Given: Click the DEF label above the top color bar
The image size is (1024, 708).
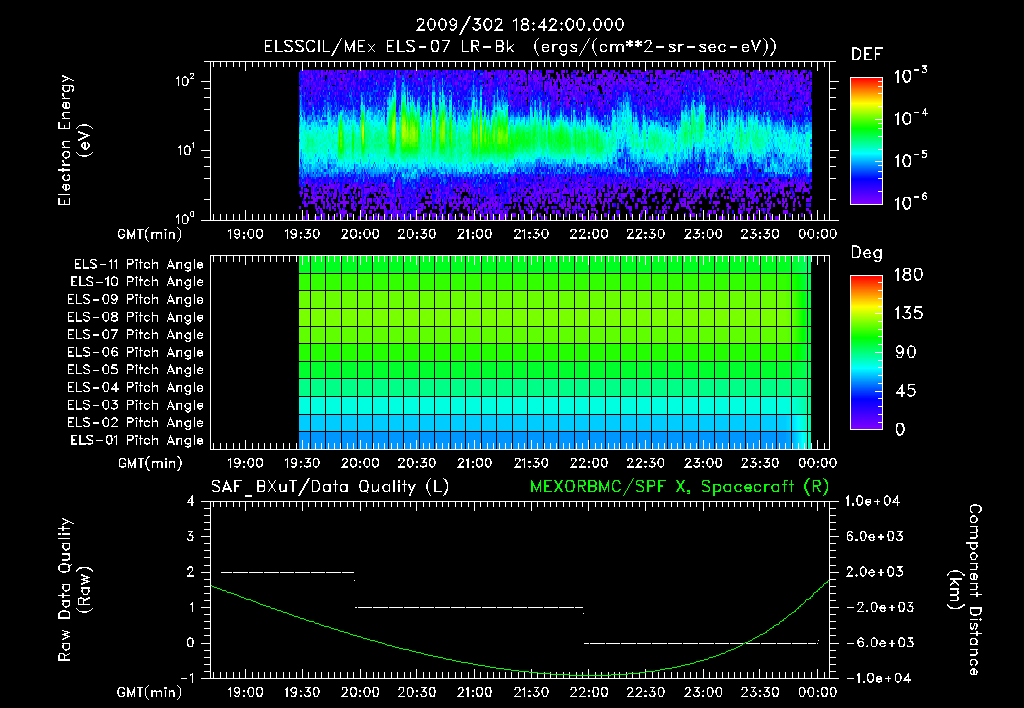Looking at the screenshot, I should pos(867,54).
